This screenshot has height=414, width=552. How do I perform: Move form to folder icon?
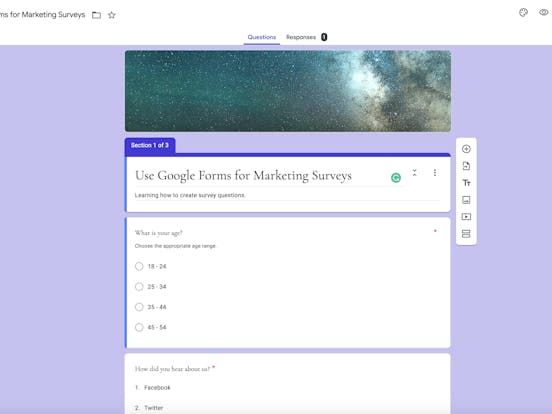pyautogui.click(x=96, y=15)
